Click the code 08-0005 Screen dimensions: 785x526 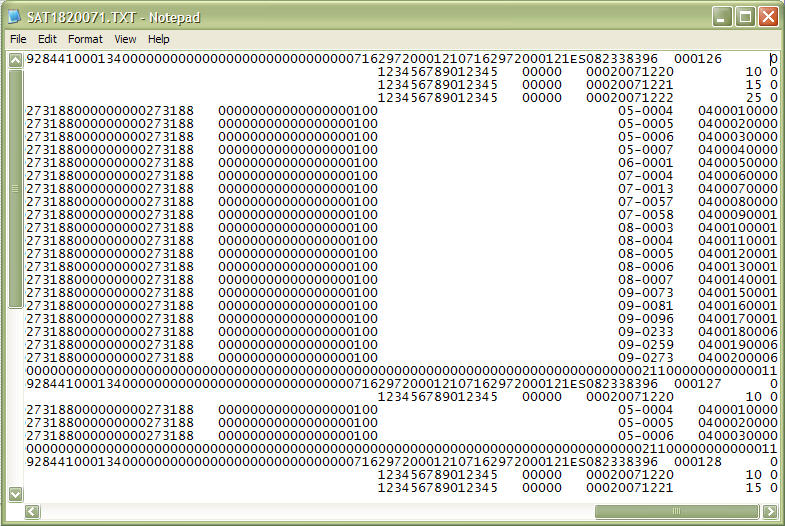(646, 254)
